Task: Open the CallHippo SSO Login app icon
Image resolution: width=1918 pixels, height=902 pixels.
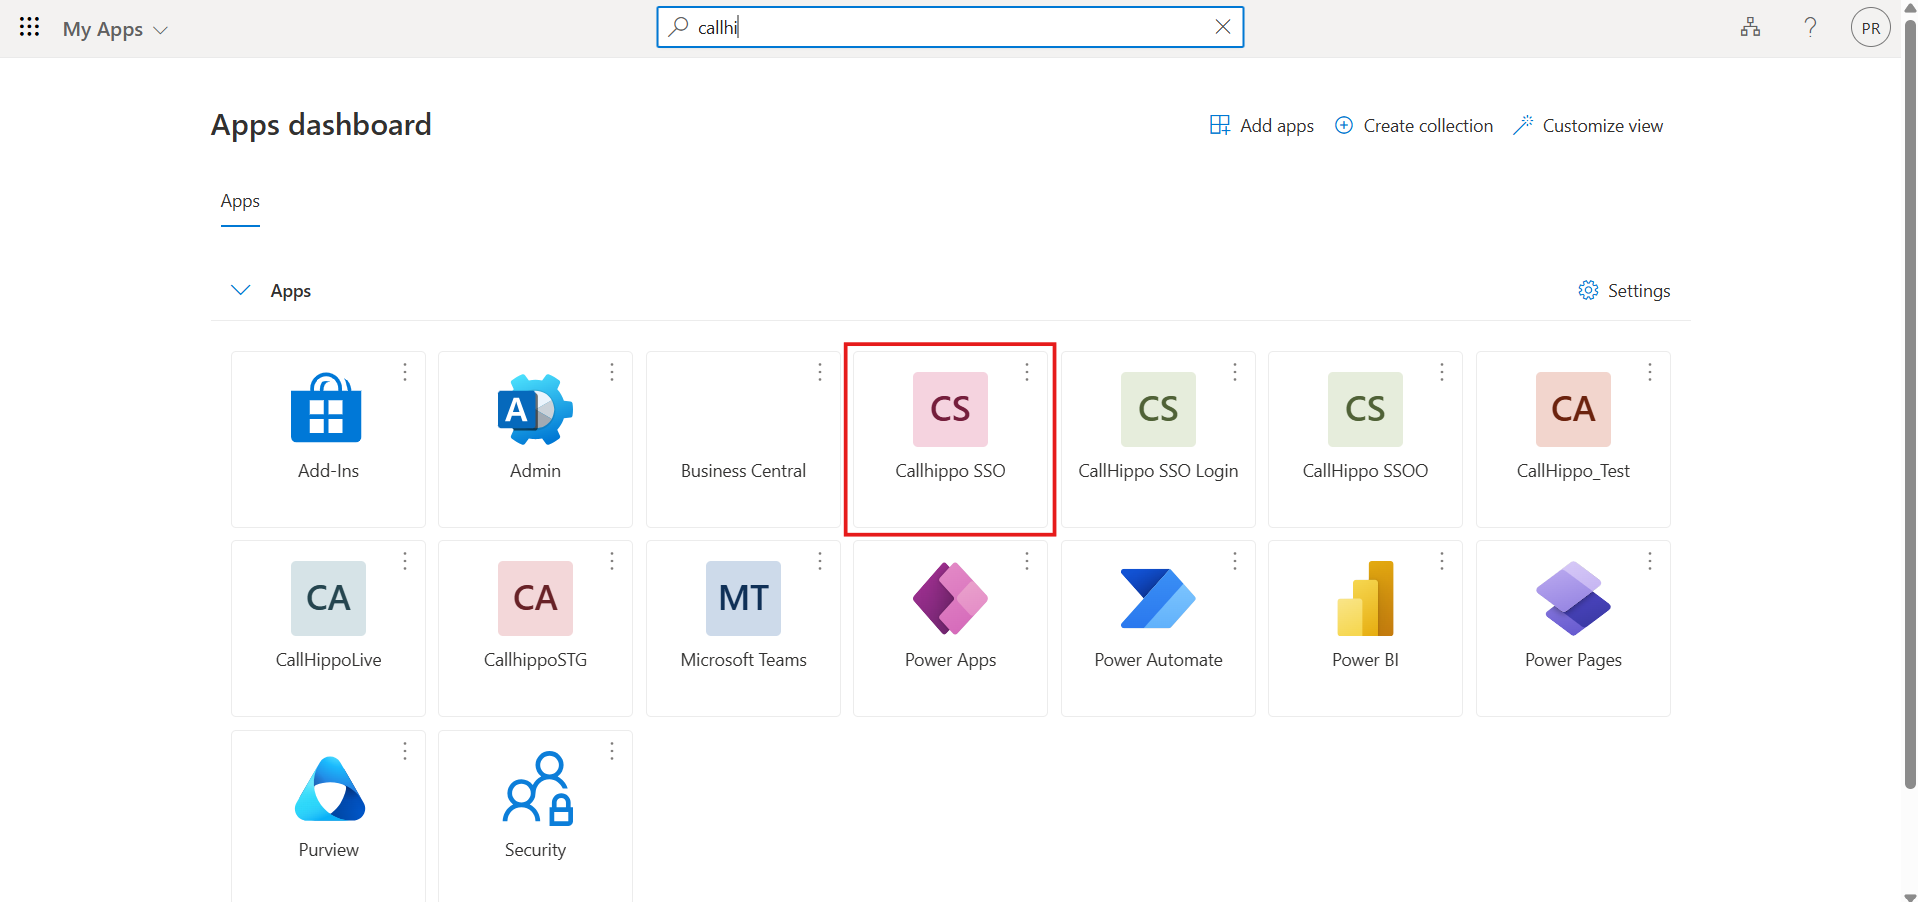Action: pos(1158,409)
